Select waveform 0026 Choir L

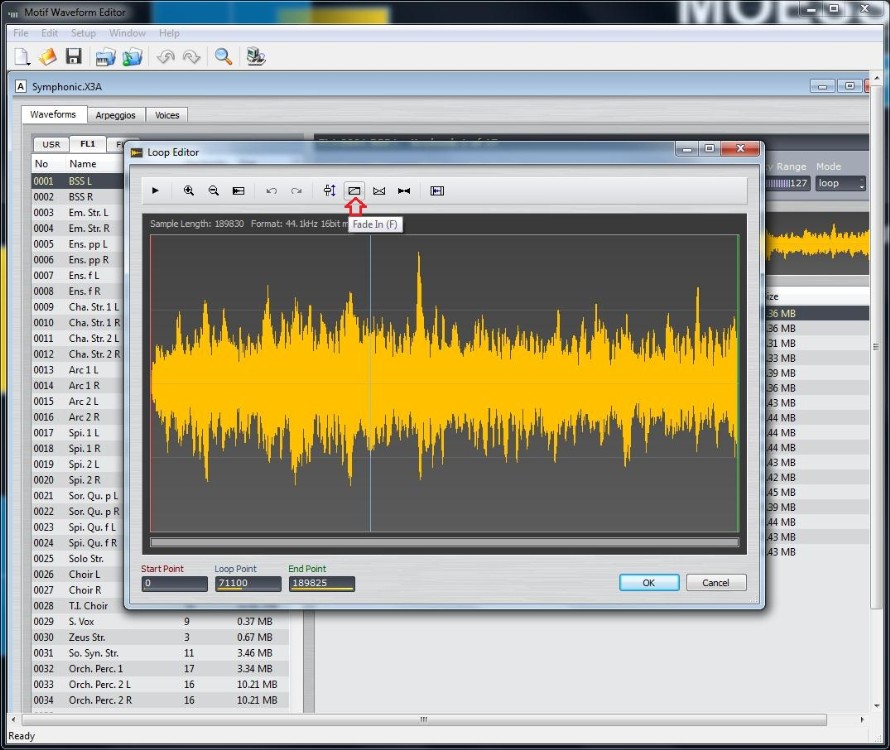78,574
